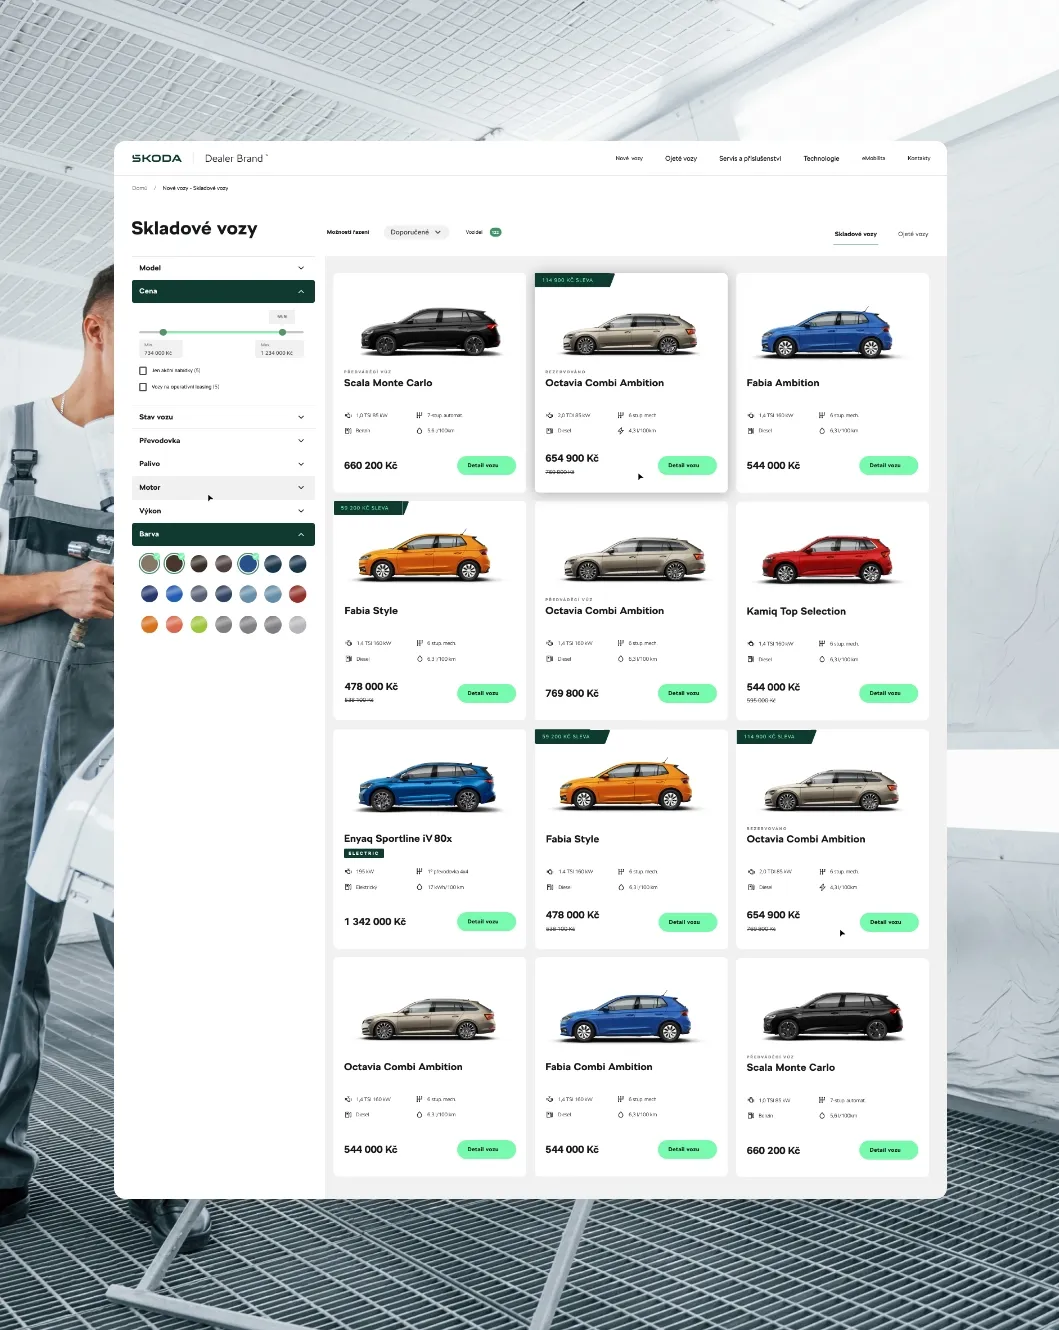Check the Jen akční nabídky checkbox
The image size is (1059, 1330).
pyautogui.click(x=143, y=370)
